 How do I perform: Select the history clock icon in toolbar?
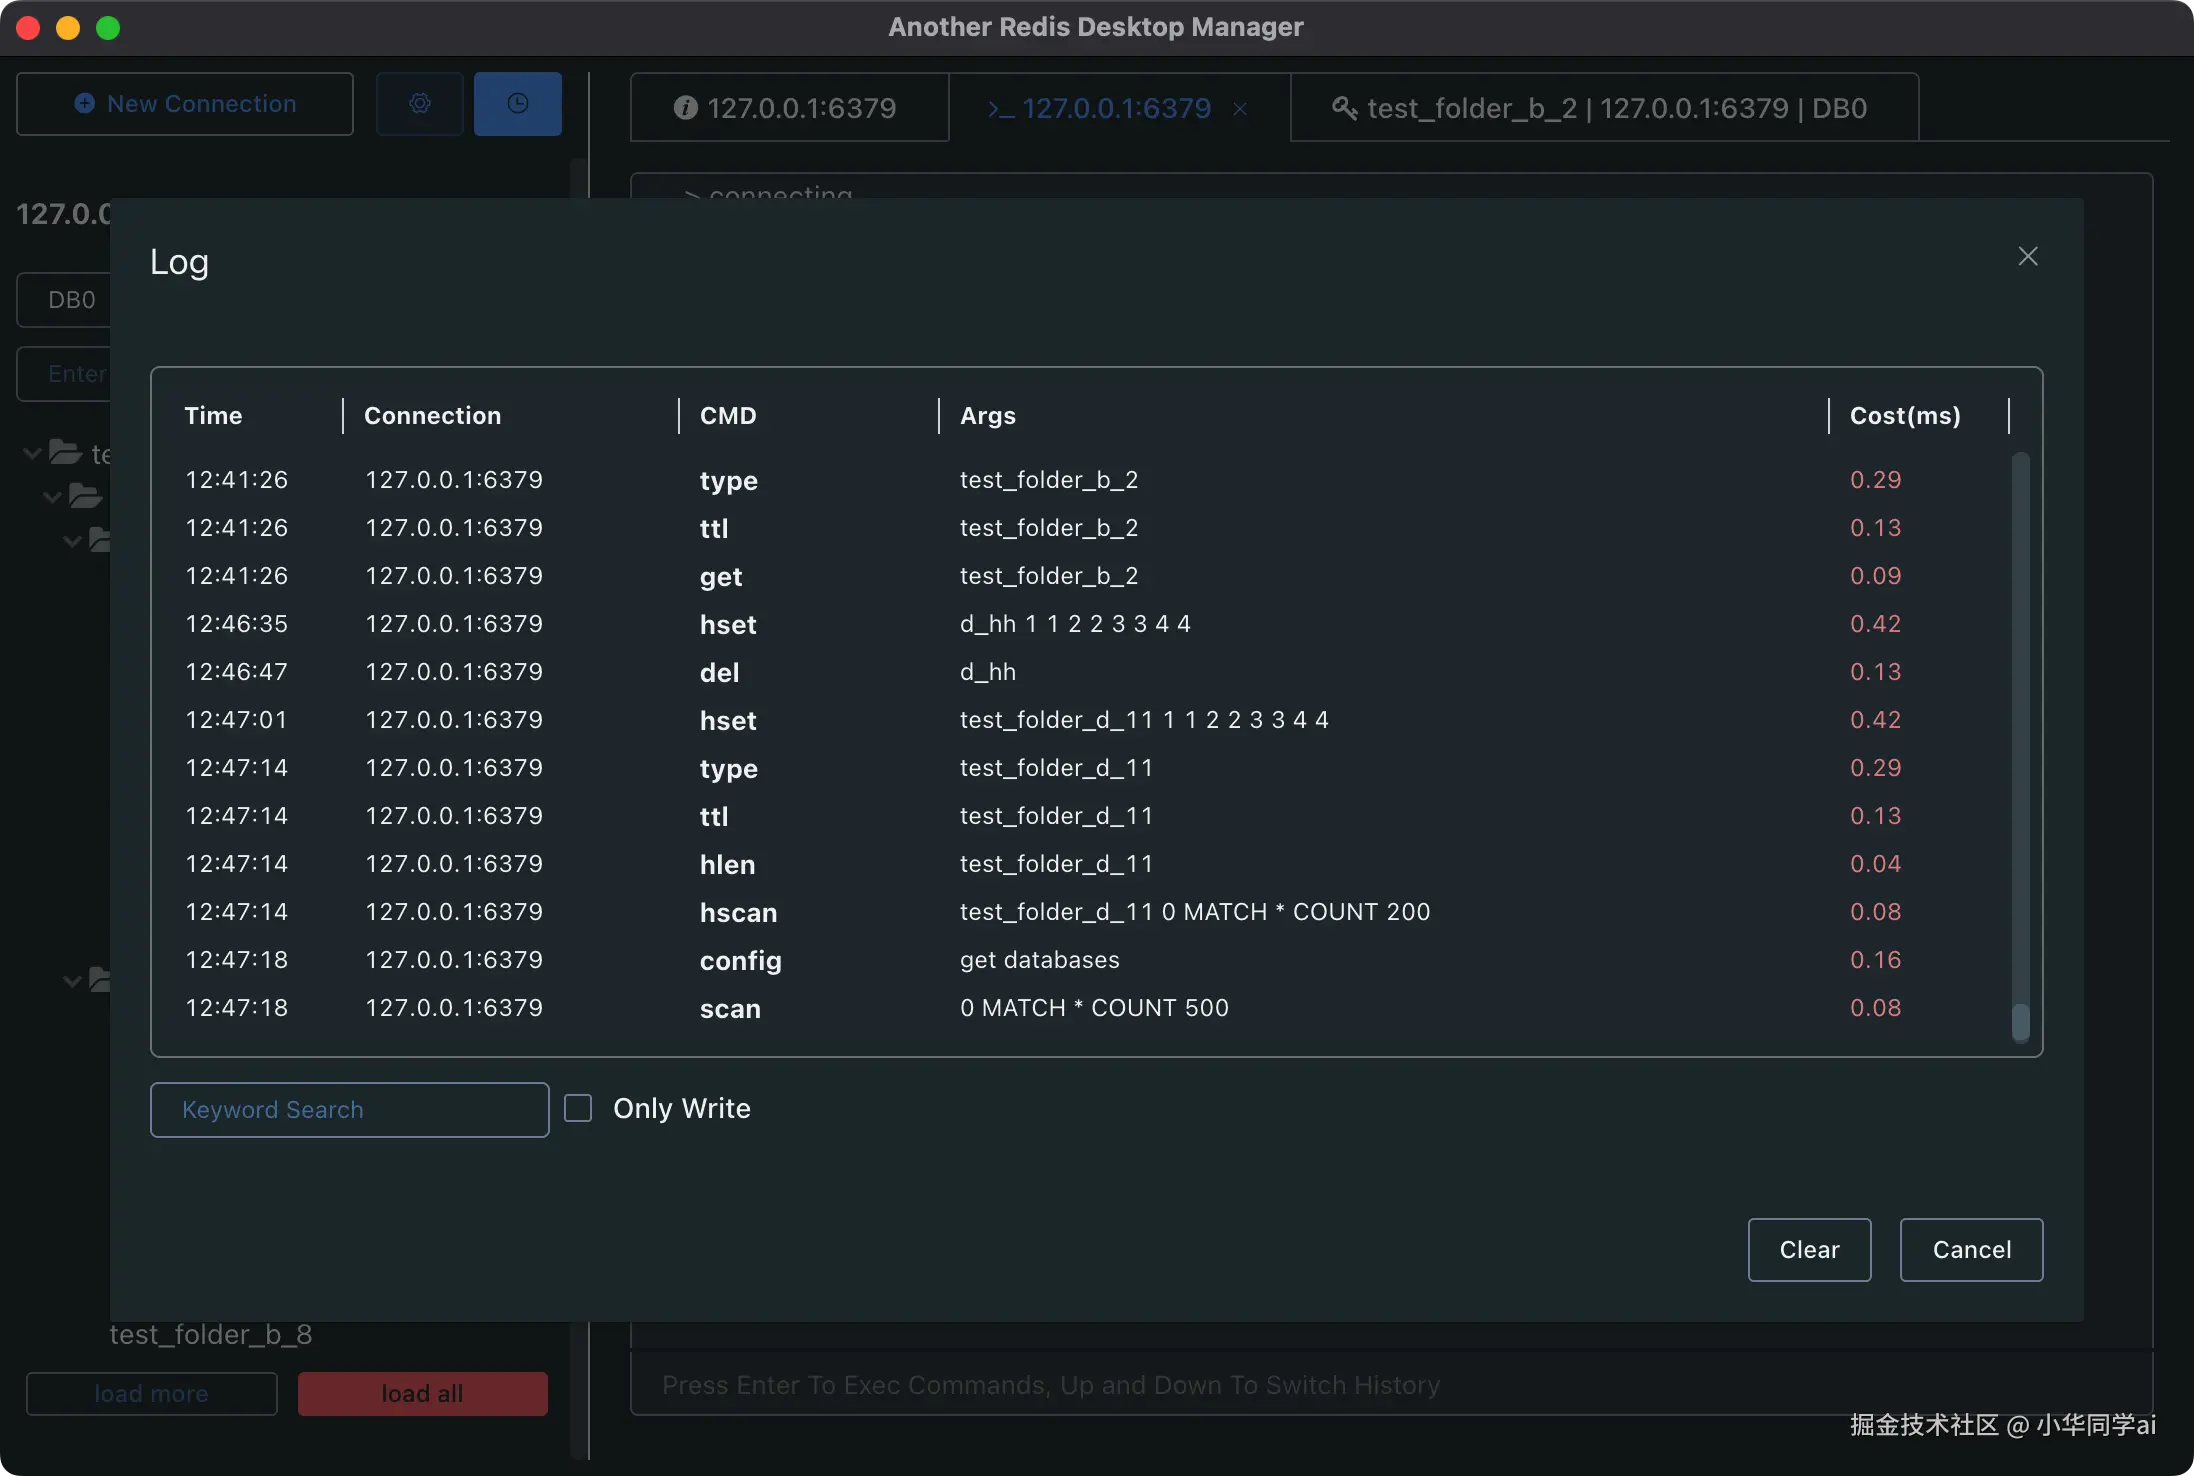[517, 103]
